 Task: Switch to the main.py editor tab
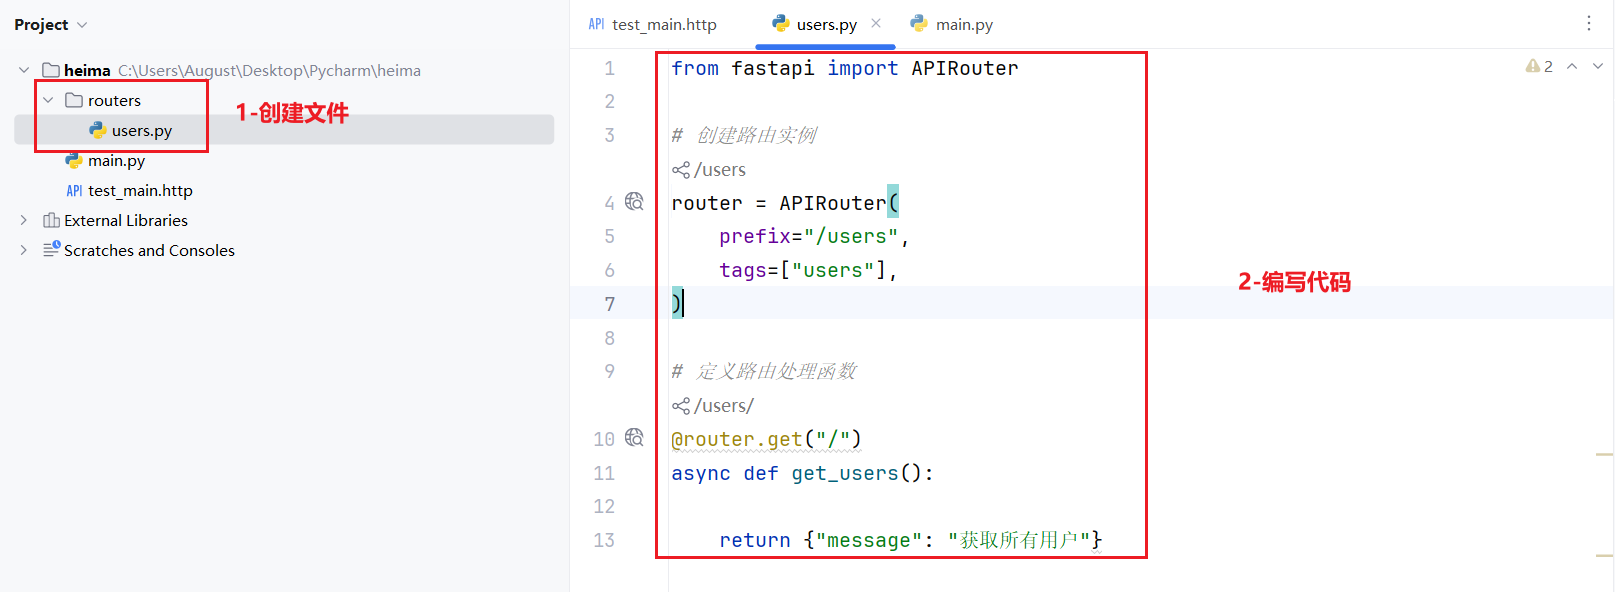(963, 25)
